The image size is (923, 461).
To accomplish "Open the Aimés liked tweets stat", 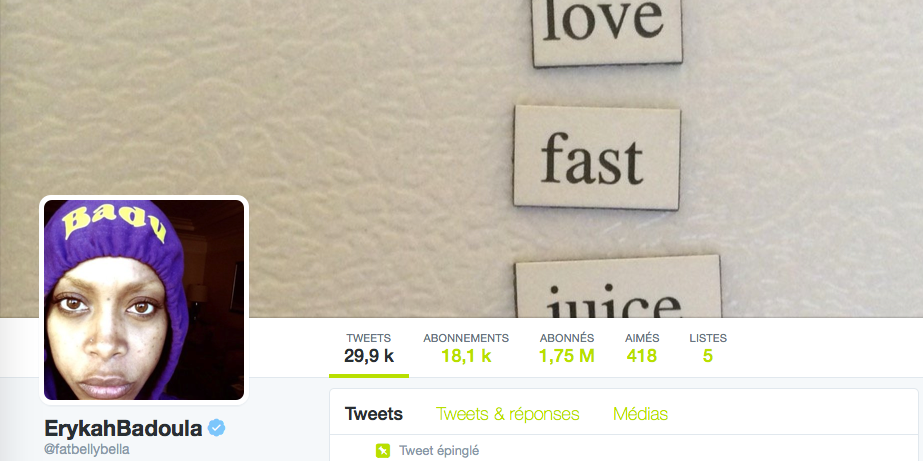I will pos(642,348).
